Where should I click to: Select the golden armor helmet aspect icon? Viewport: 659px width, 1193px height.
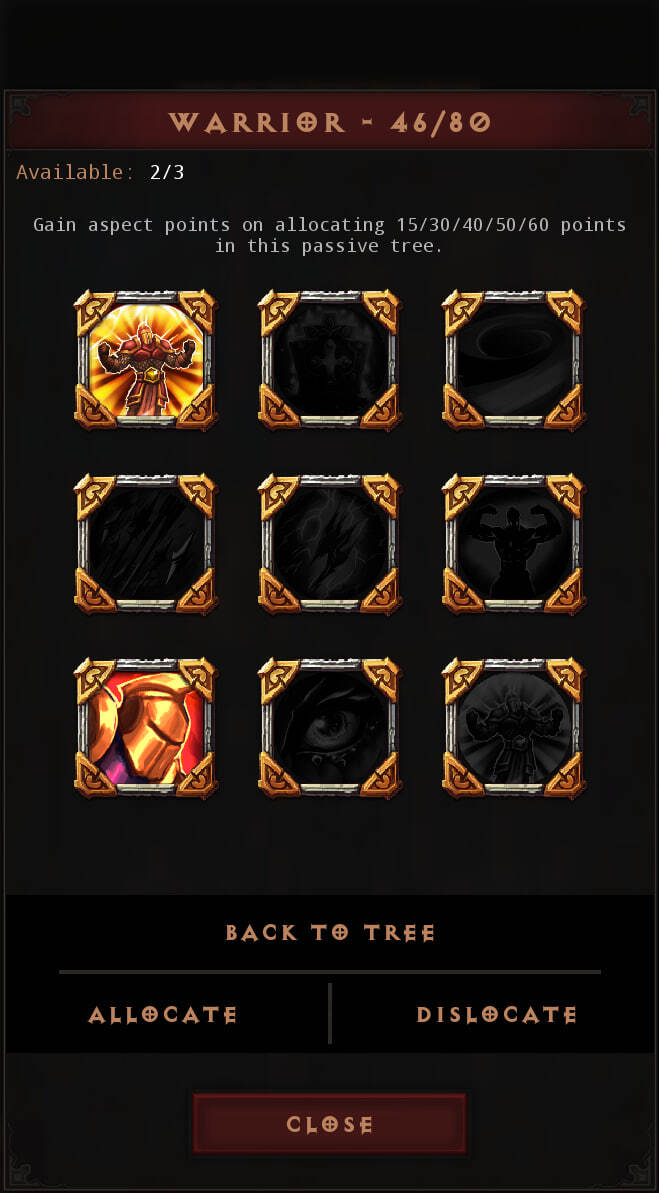[x=145, y=728]
